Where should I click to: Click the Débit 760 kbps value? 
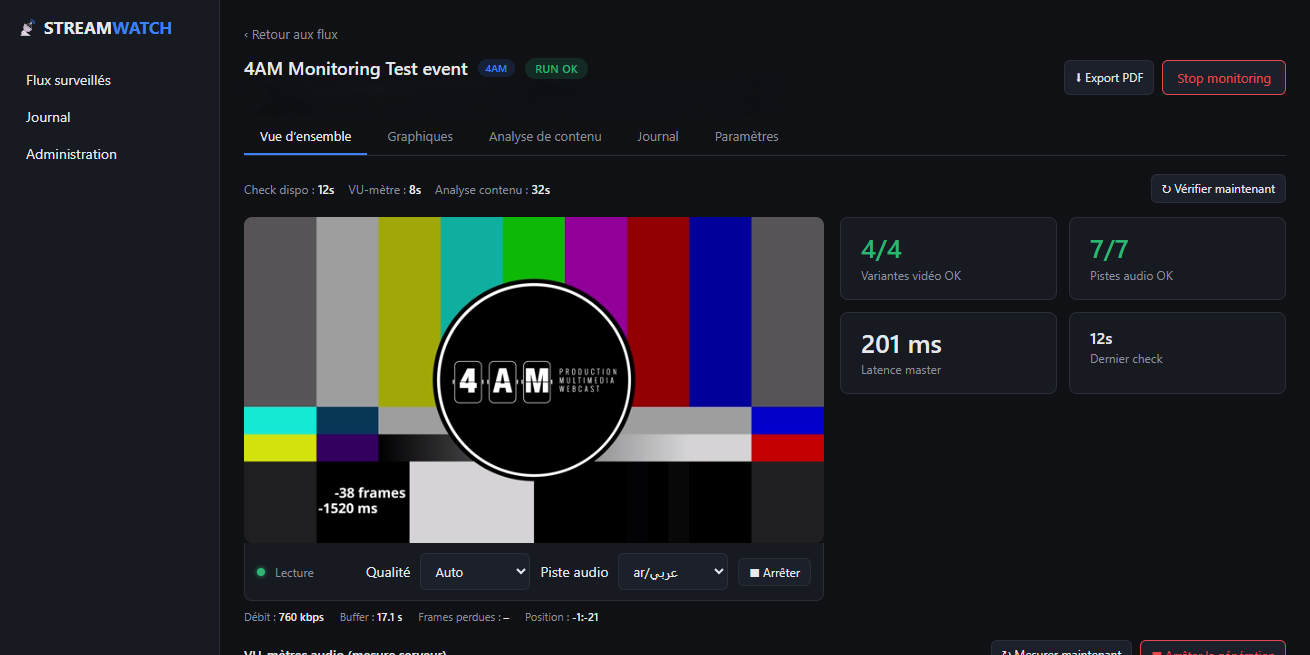tap(301, 617)
